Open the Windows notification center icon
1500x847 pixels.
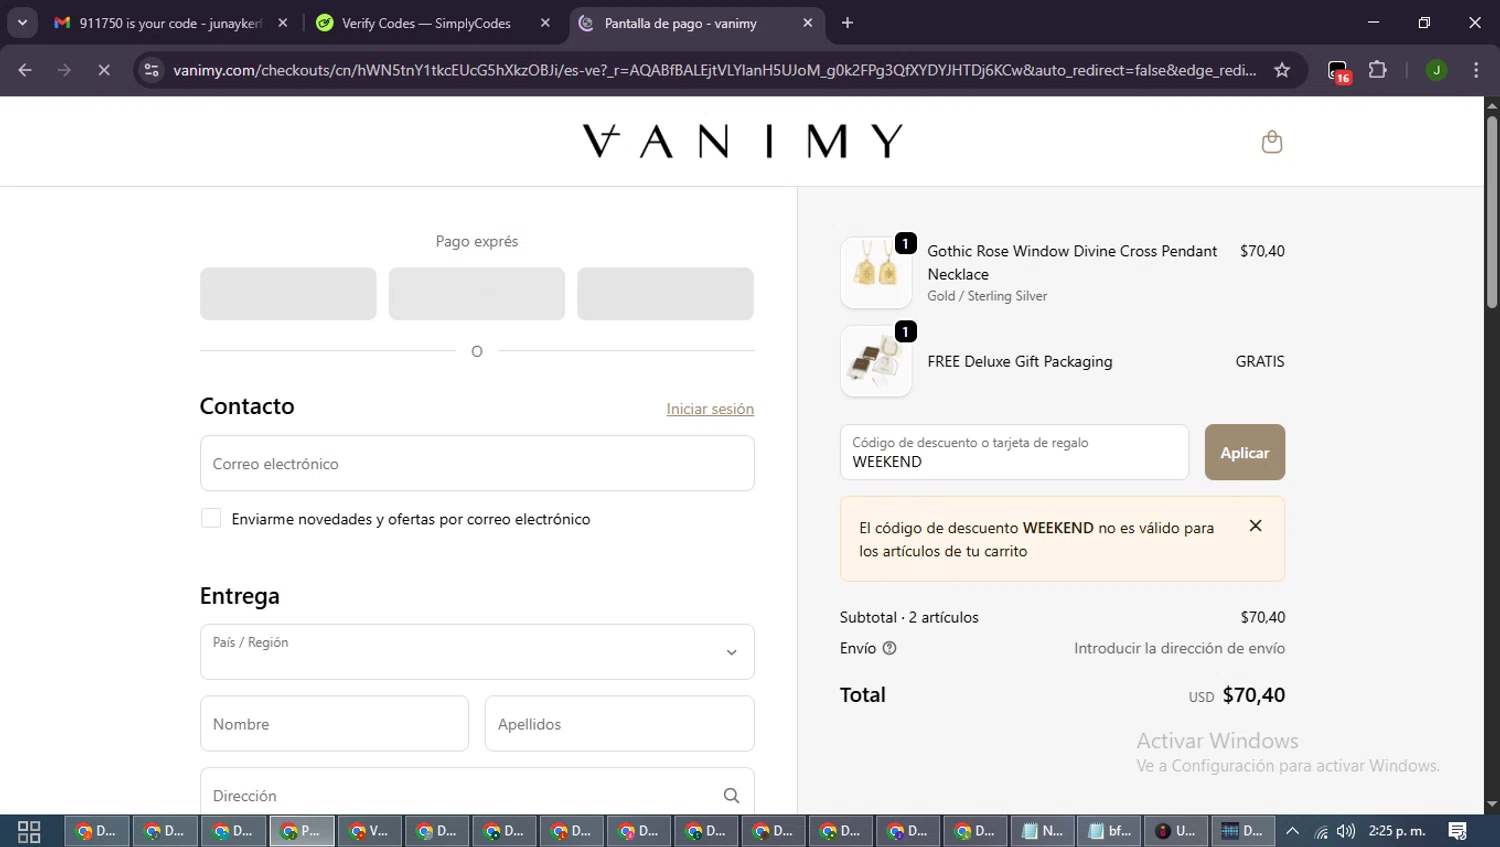[x=1458, y=831]
